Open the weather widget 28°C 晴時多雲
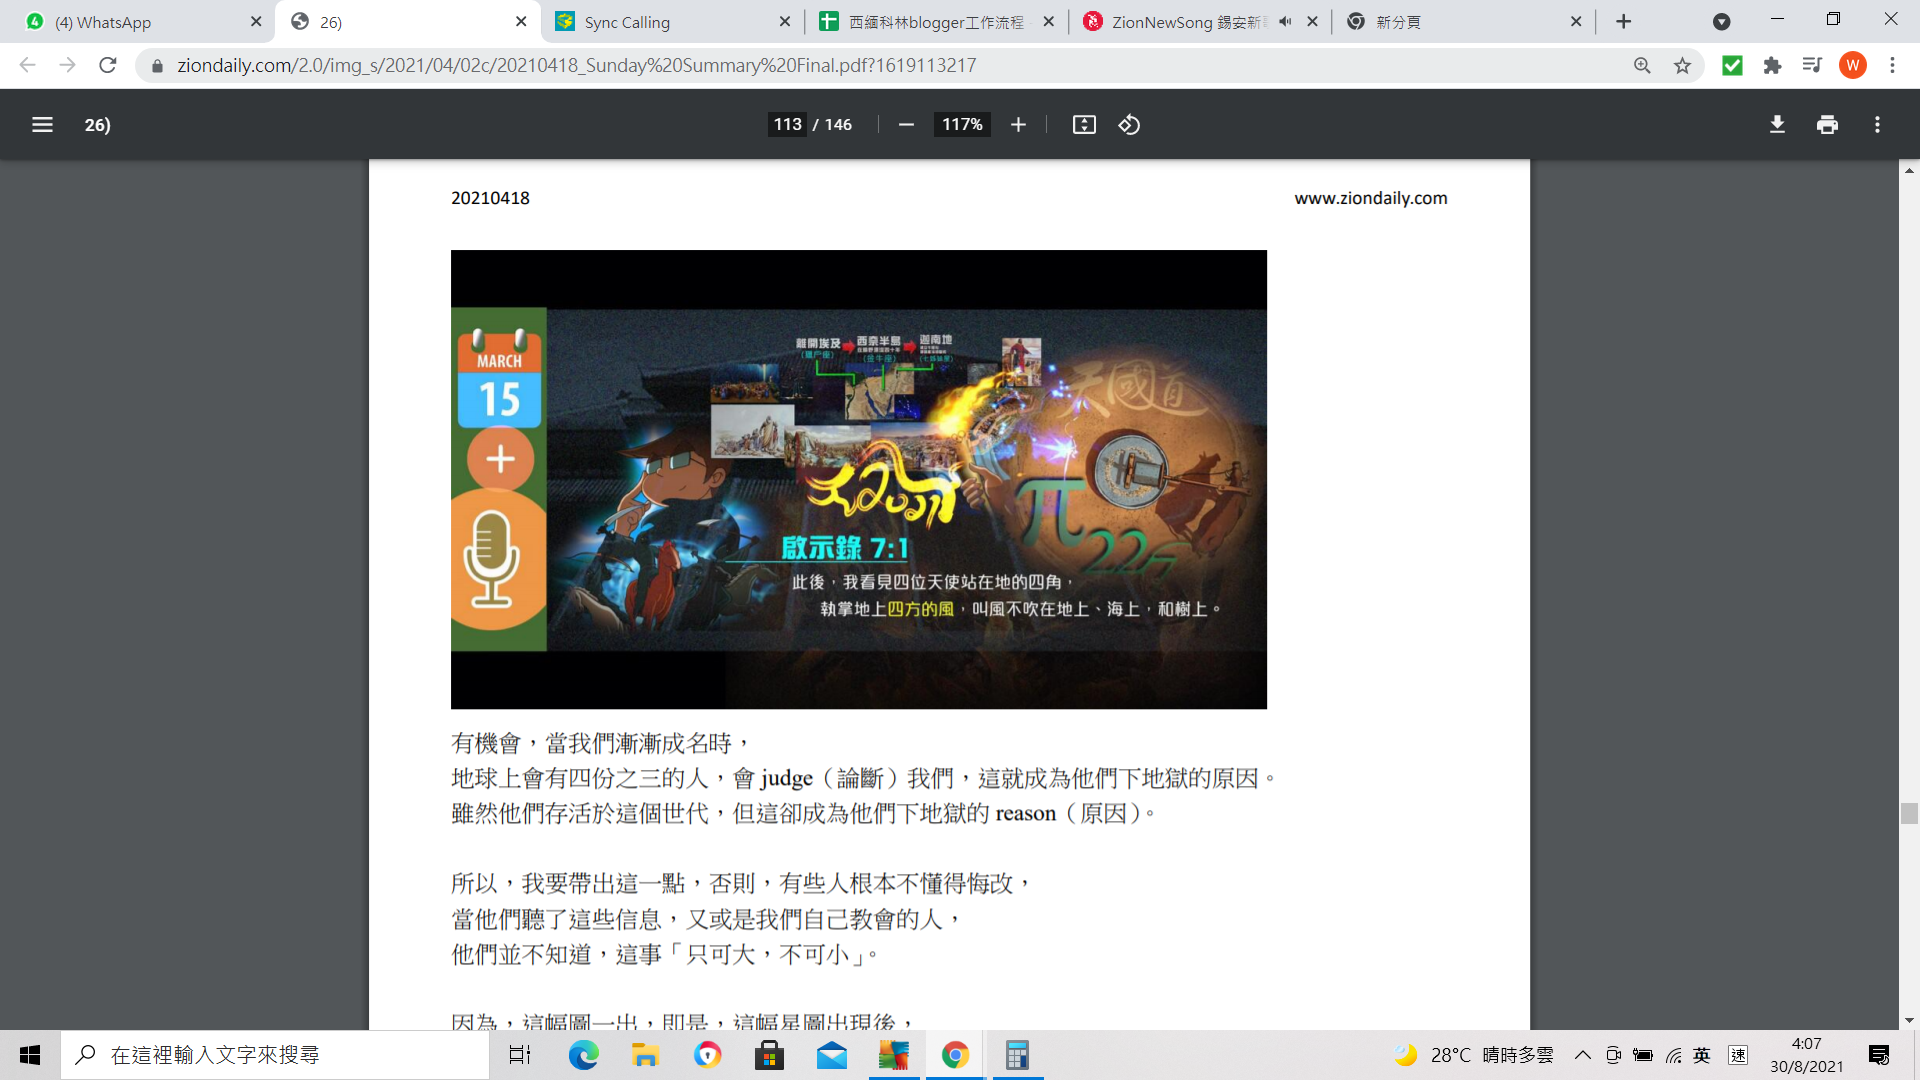The height and width of the screenshot is (1080, 1920). (1474, 1055)
